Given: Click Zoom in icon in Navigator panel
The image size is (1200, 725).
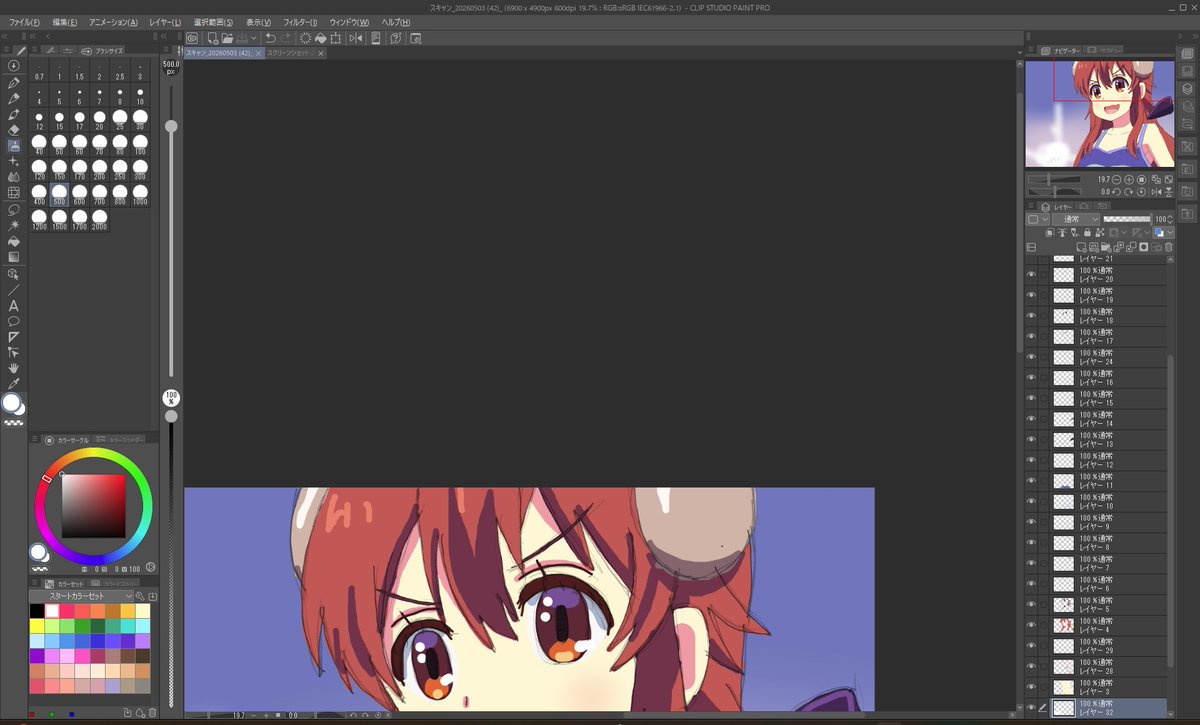Looking at the screenshot, I should click(1129, 179).
